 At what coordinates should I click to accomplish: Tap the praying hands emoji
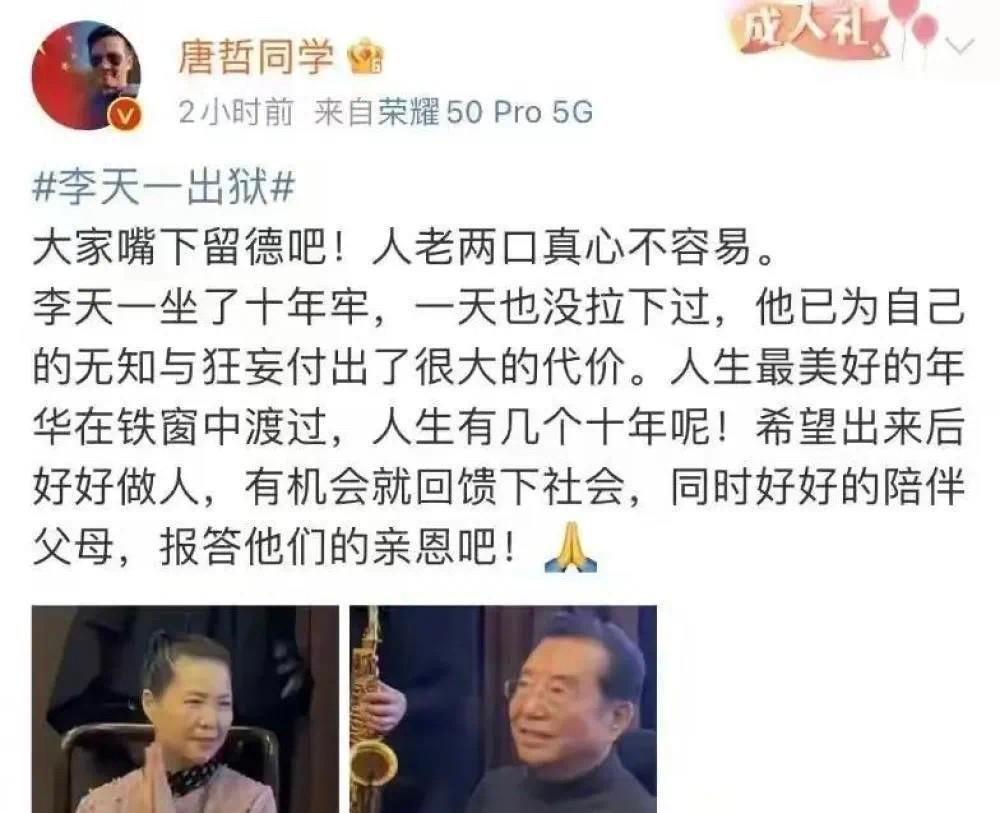point(571,547)
